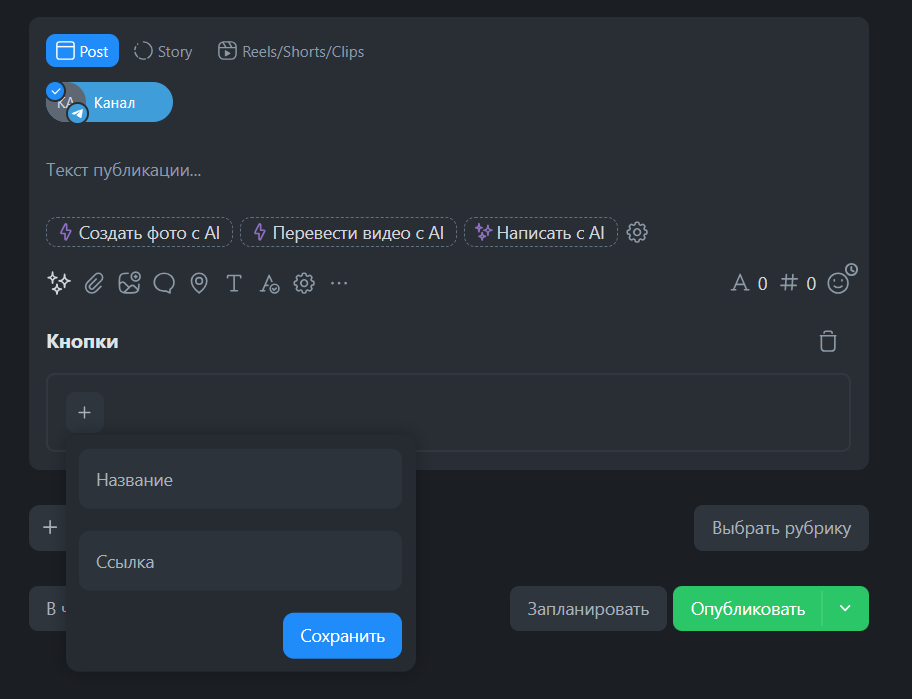
Task: Open the emoji picker smiley icon
Action: click(x=838, y=283)
